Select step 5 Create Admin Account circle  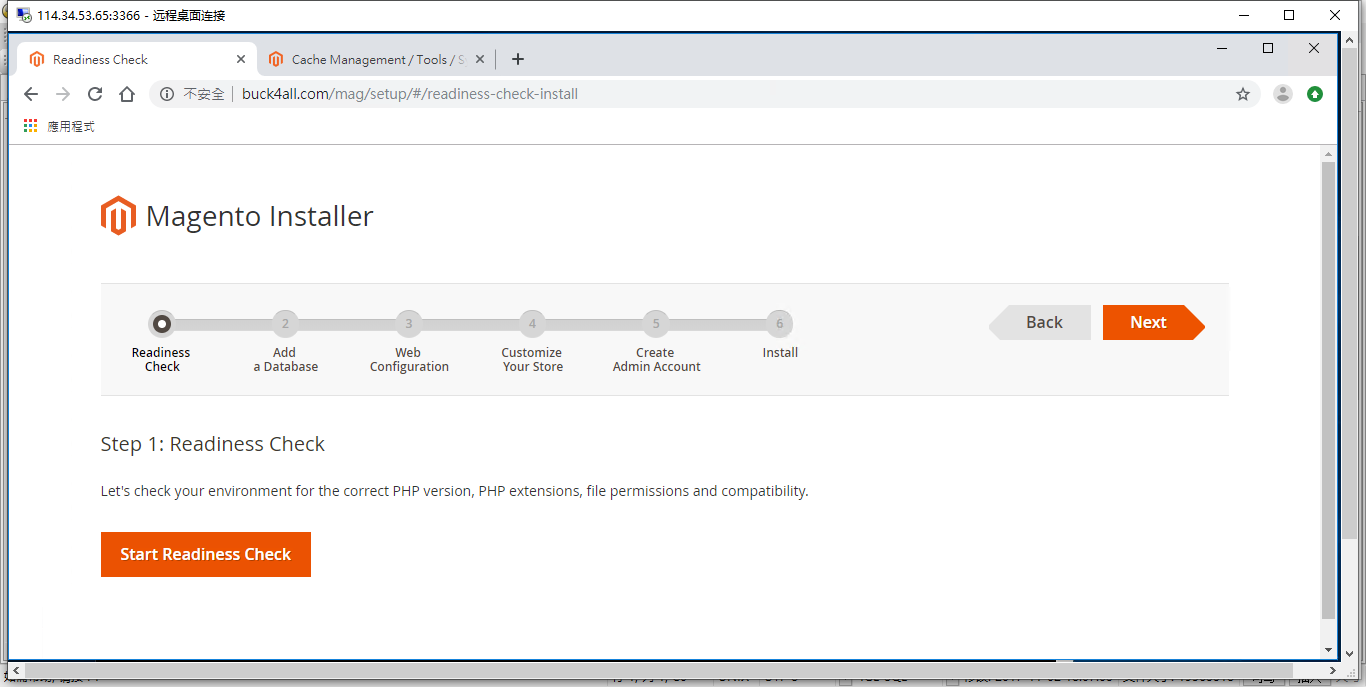(x=656, y=324)
